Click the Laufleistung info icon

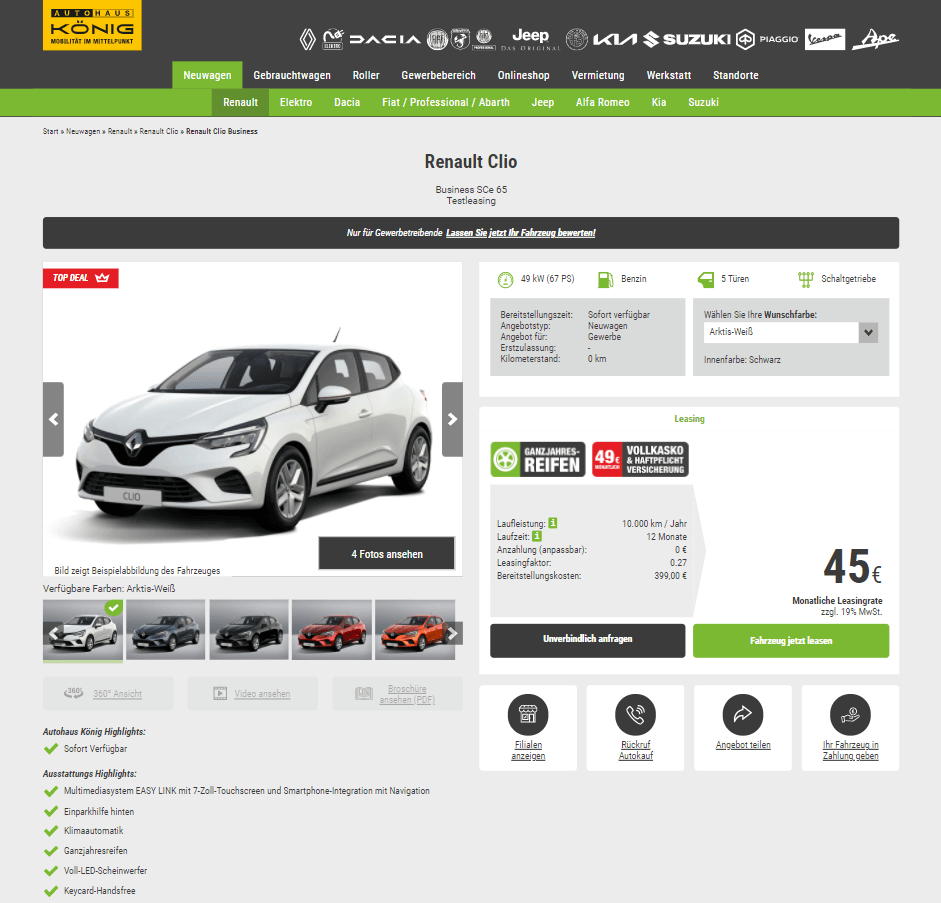pos(553,523)
